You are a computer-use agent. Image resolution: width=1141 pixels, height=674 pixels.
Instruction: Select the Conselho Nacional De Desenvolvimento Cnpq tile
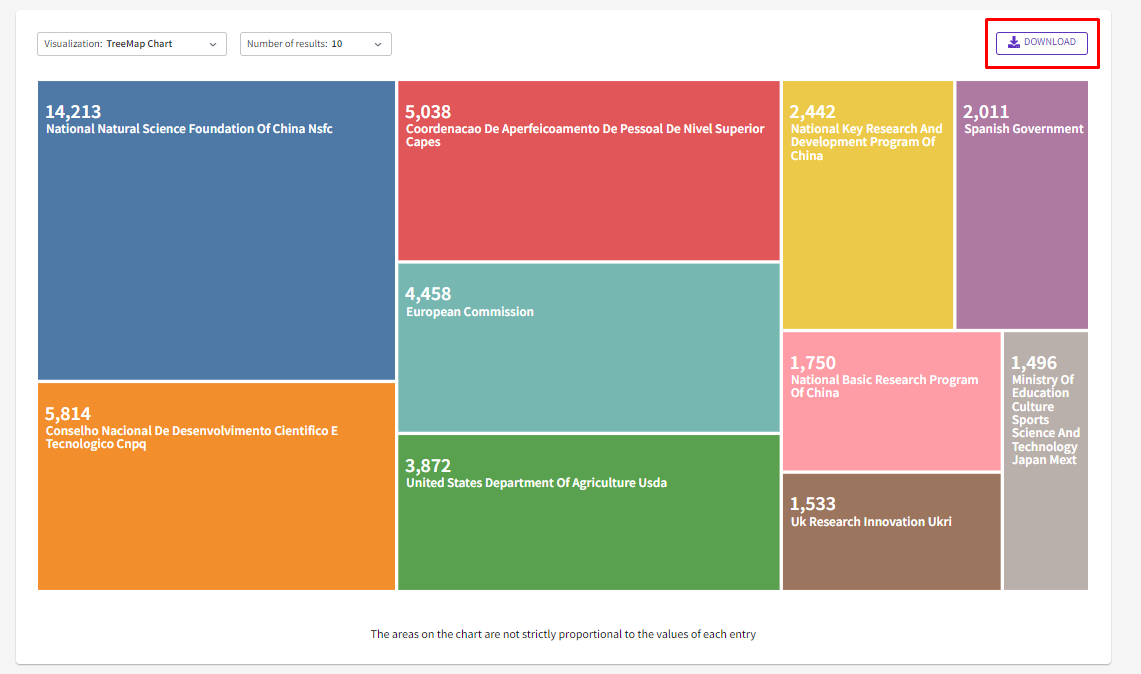pyautogui.click(x=216, y=486)
